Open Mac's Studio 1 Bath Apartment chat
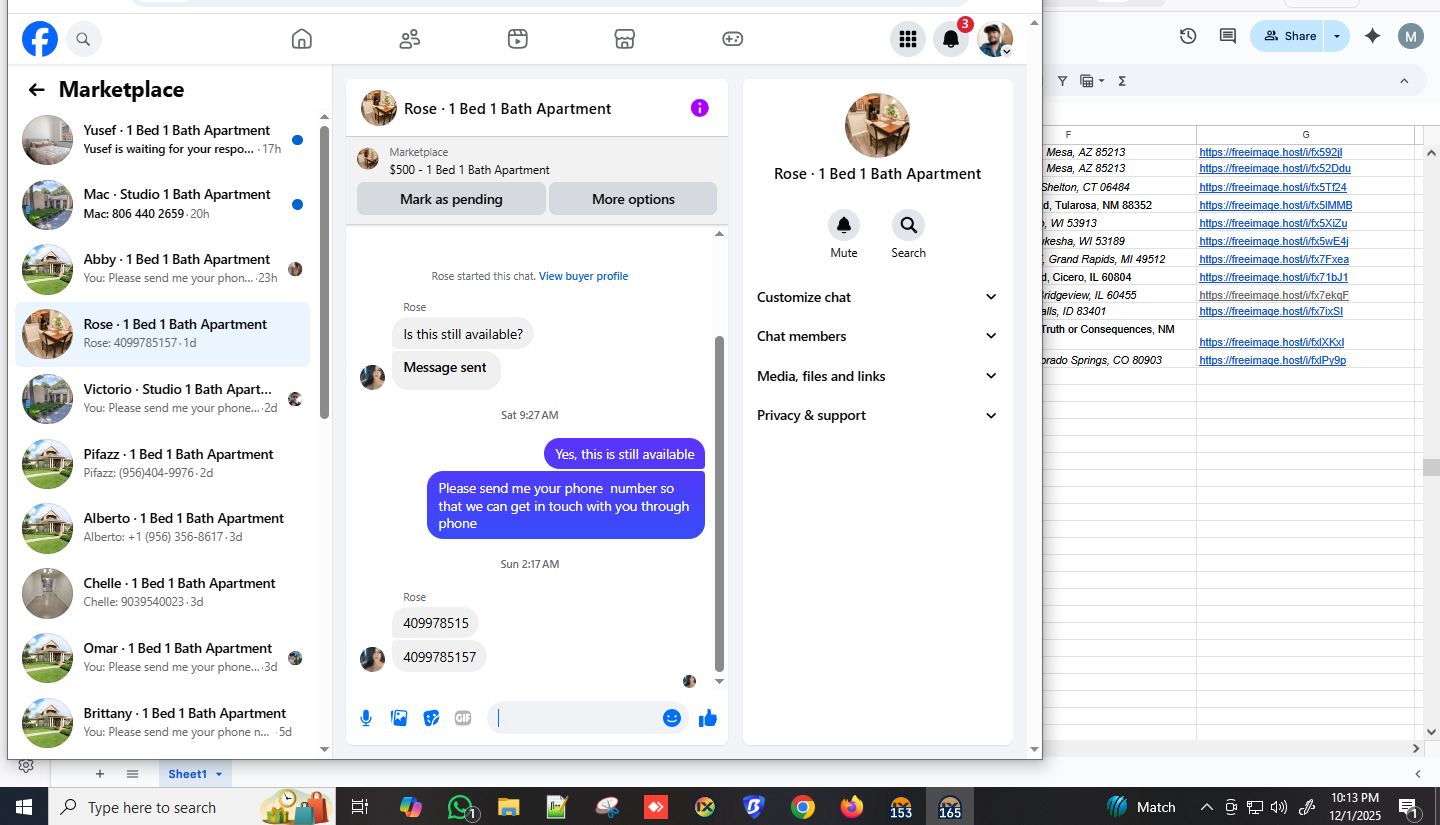 pyautogui.click(x=162, y=204)
